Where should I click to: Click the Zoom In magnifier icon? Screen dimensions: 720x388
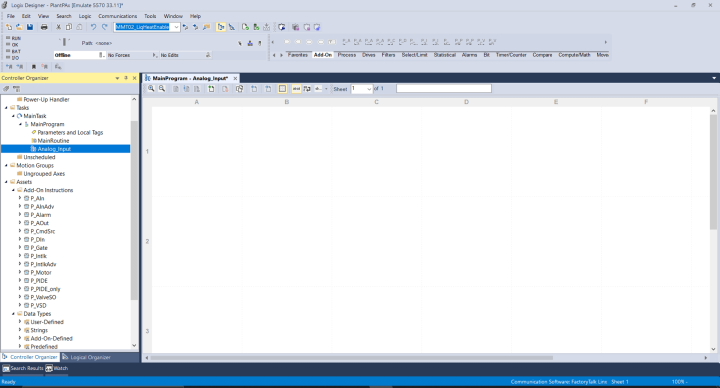[x=151, y=89]
